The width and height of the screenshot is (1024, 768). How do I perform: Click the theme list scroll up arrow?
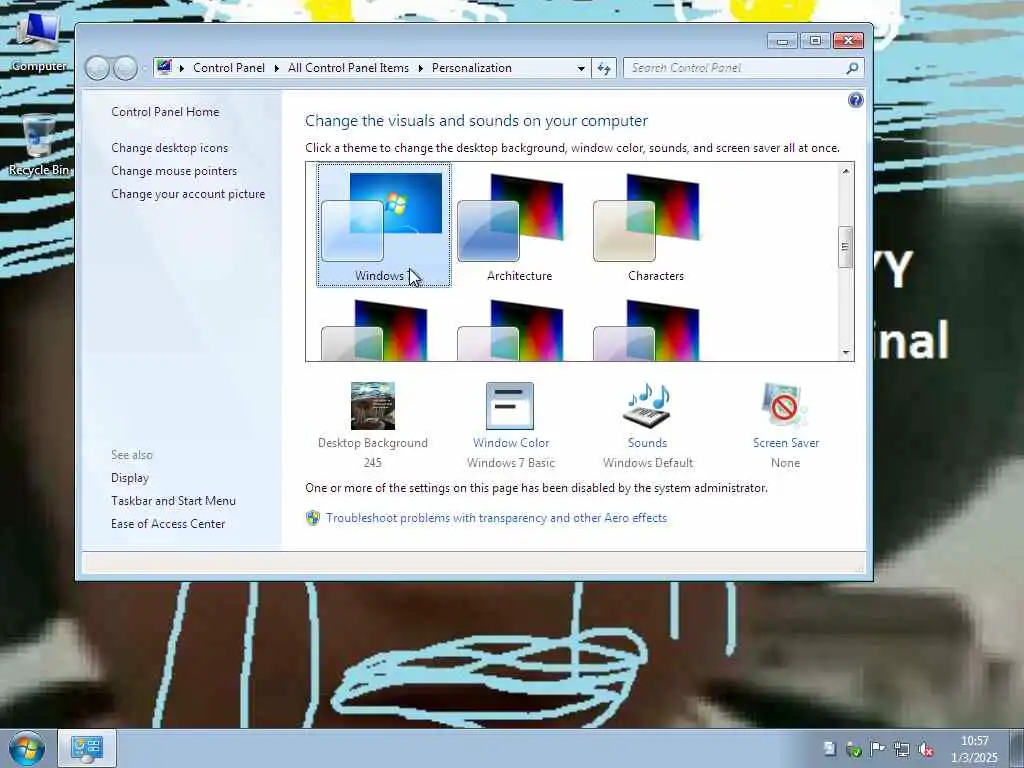846,171
